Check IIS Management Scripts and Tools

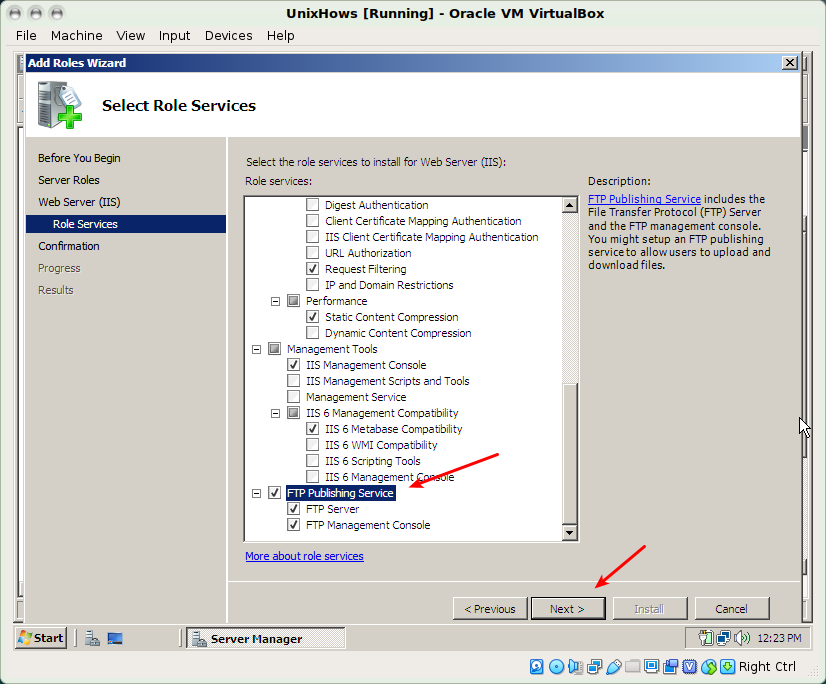point(293,380)
